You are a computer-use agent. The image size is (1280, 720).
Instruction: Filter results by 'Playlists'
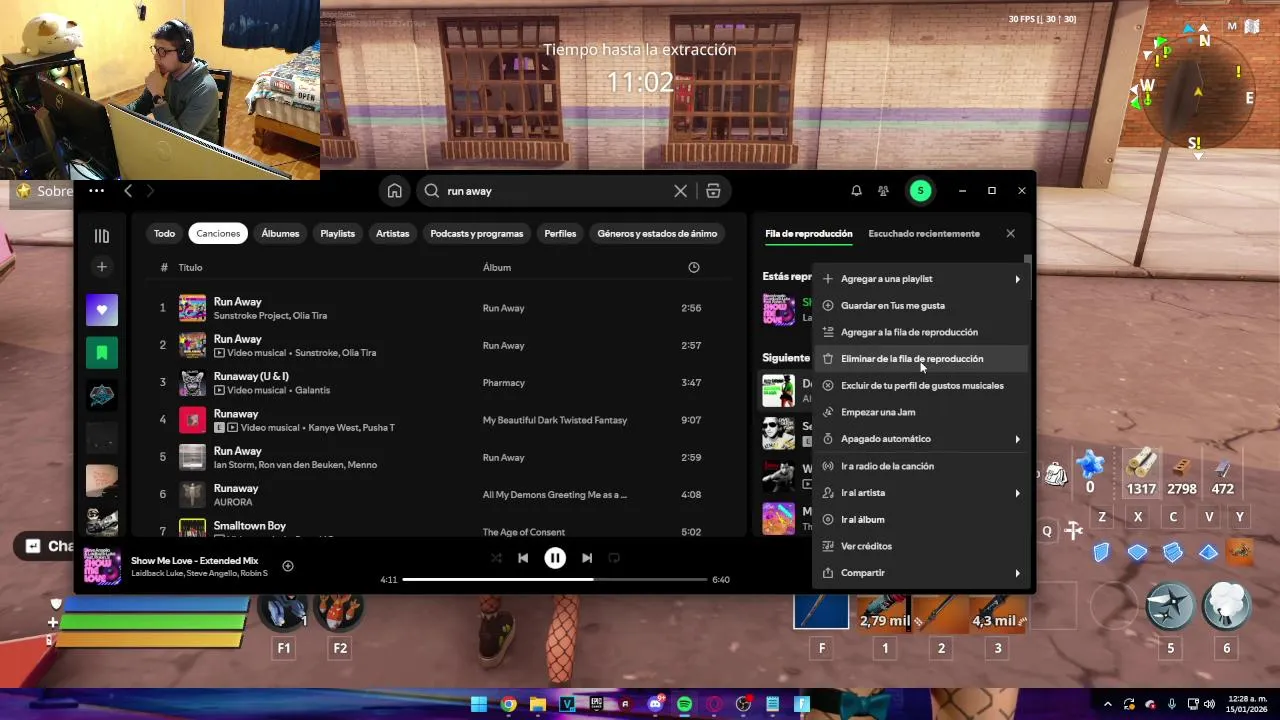point(337,233)
